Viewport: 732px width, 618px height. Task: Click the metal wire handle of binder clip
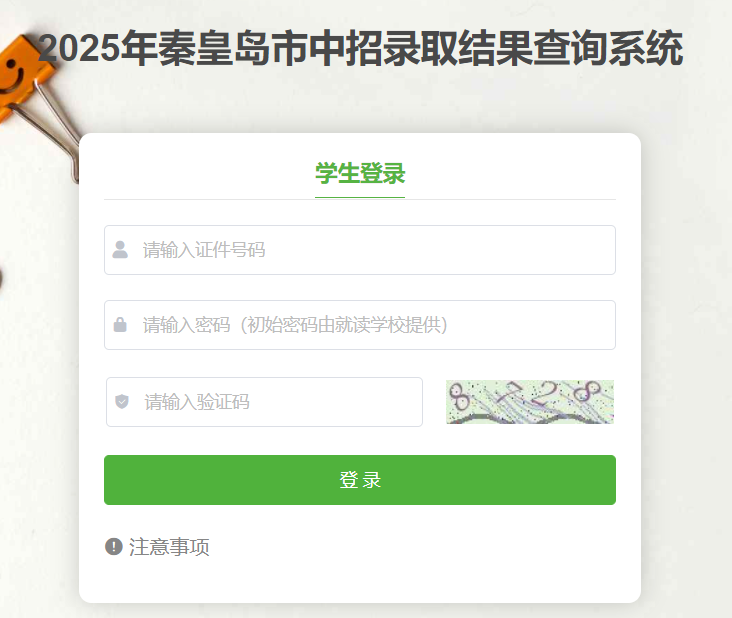[x=54, y=128]
